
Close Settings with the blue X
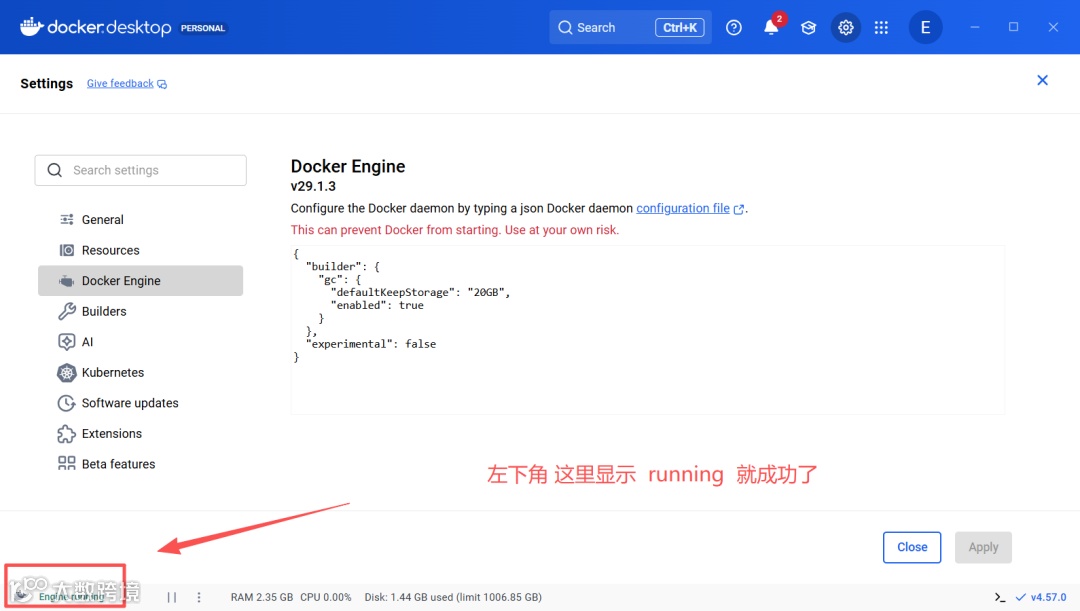tap(1042, 80)
